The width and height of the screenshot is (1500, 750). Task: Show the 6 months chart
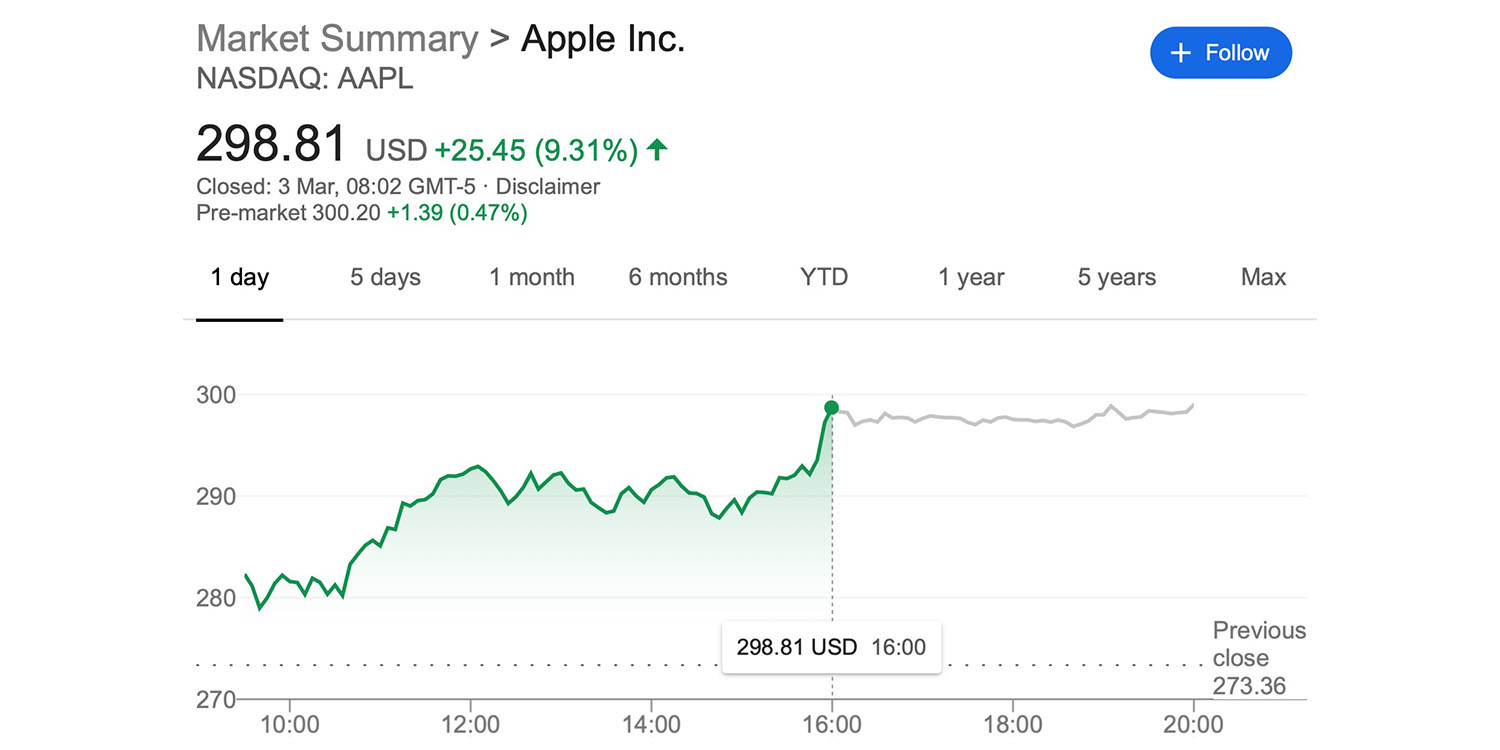(x=678, y=277)
